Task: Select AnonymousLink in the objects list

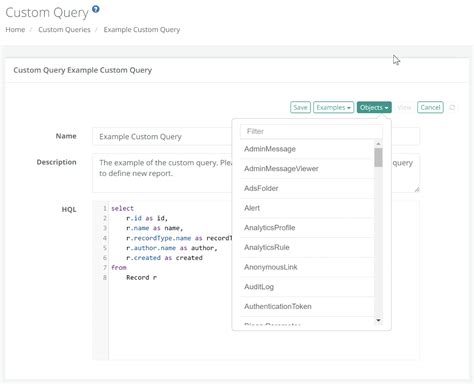Action: pyautogui.click(x=307, y=267)
